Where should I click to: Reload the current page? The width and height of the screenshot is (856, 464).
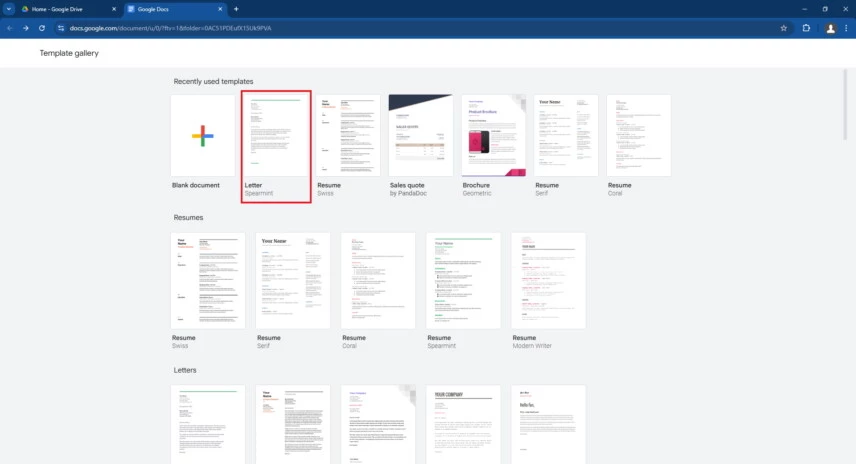click(x=41, y=28)
